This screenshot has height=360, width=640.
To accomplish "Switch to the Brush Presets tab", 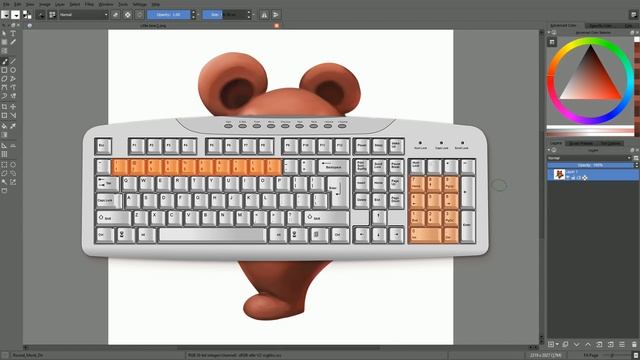I will pyautogui.click(x=581, y=143).
